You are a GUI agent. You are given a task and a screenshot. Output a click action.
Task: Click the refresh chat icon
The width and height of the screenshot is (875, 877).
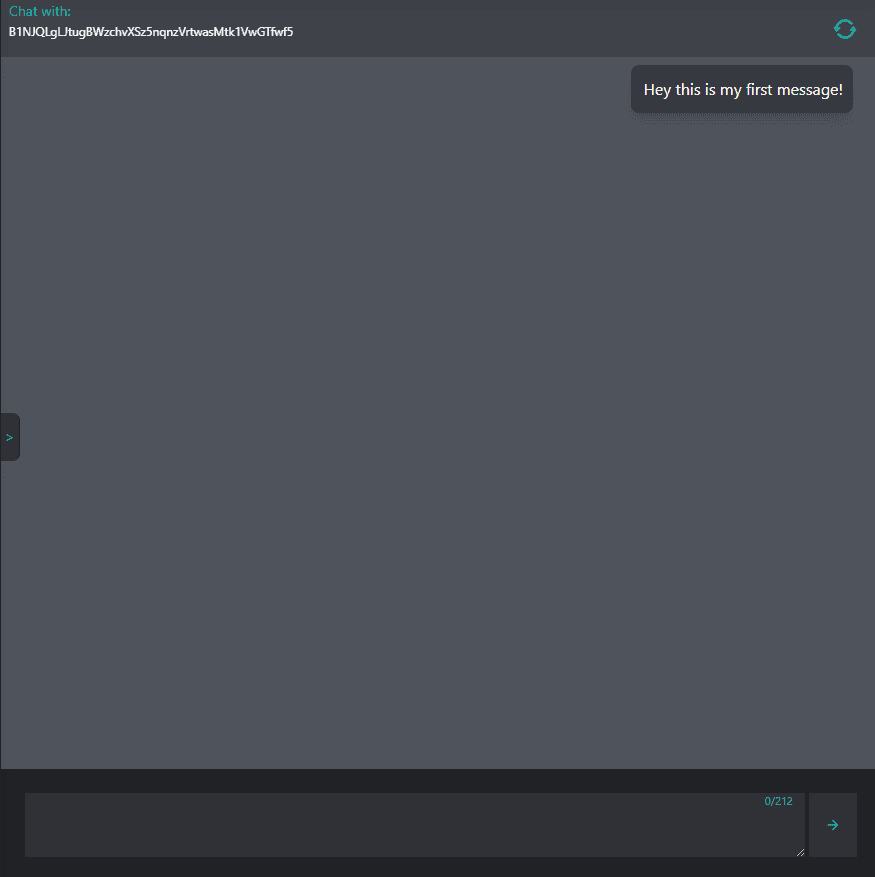click(844, 29)
